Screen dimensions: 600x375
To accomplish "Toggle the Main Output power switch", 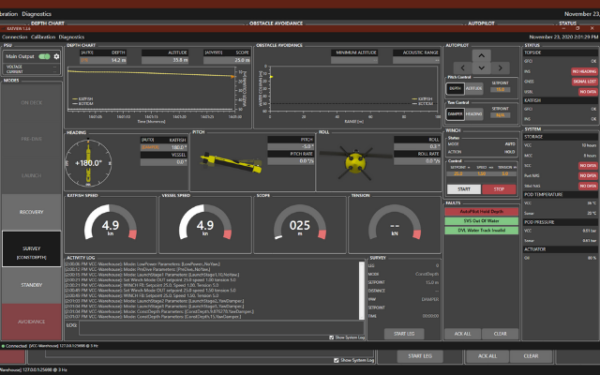I will 44,57.
